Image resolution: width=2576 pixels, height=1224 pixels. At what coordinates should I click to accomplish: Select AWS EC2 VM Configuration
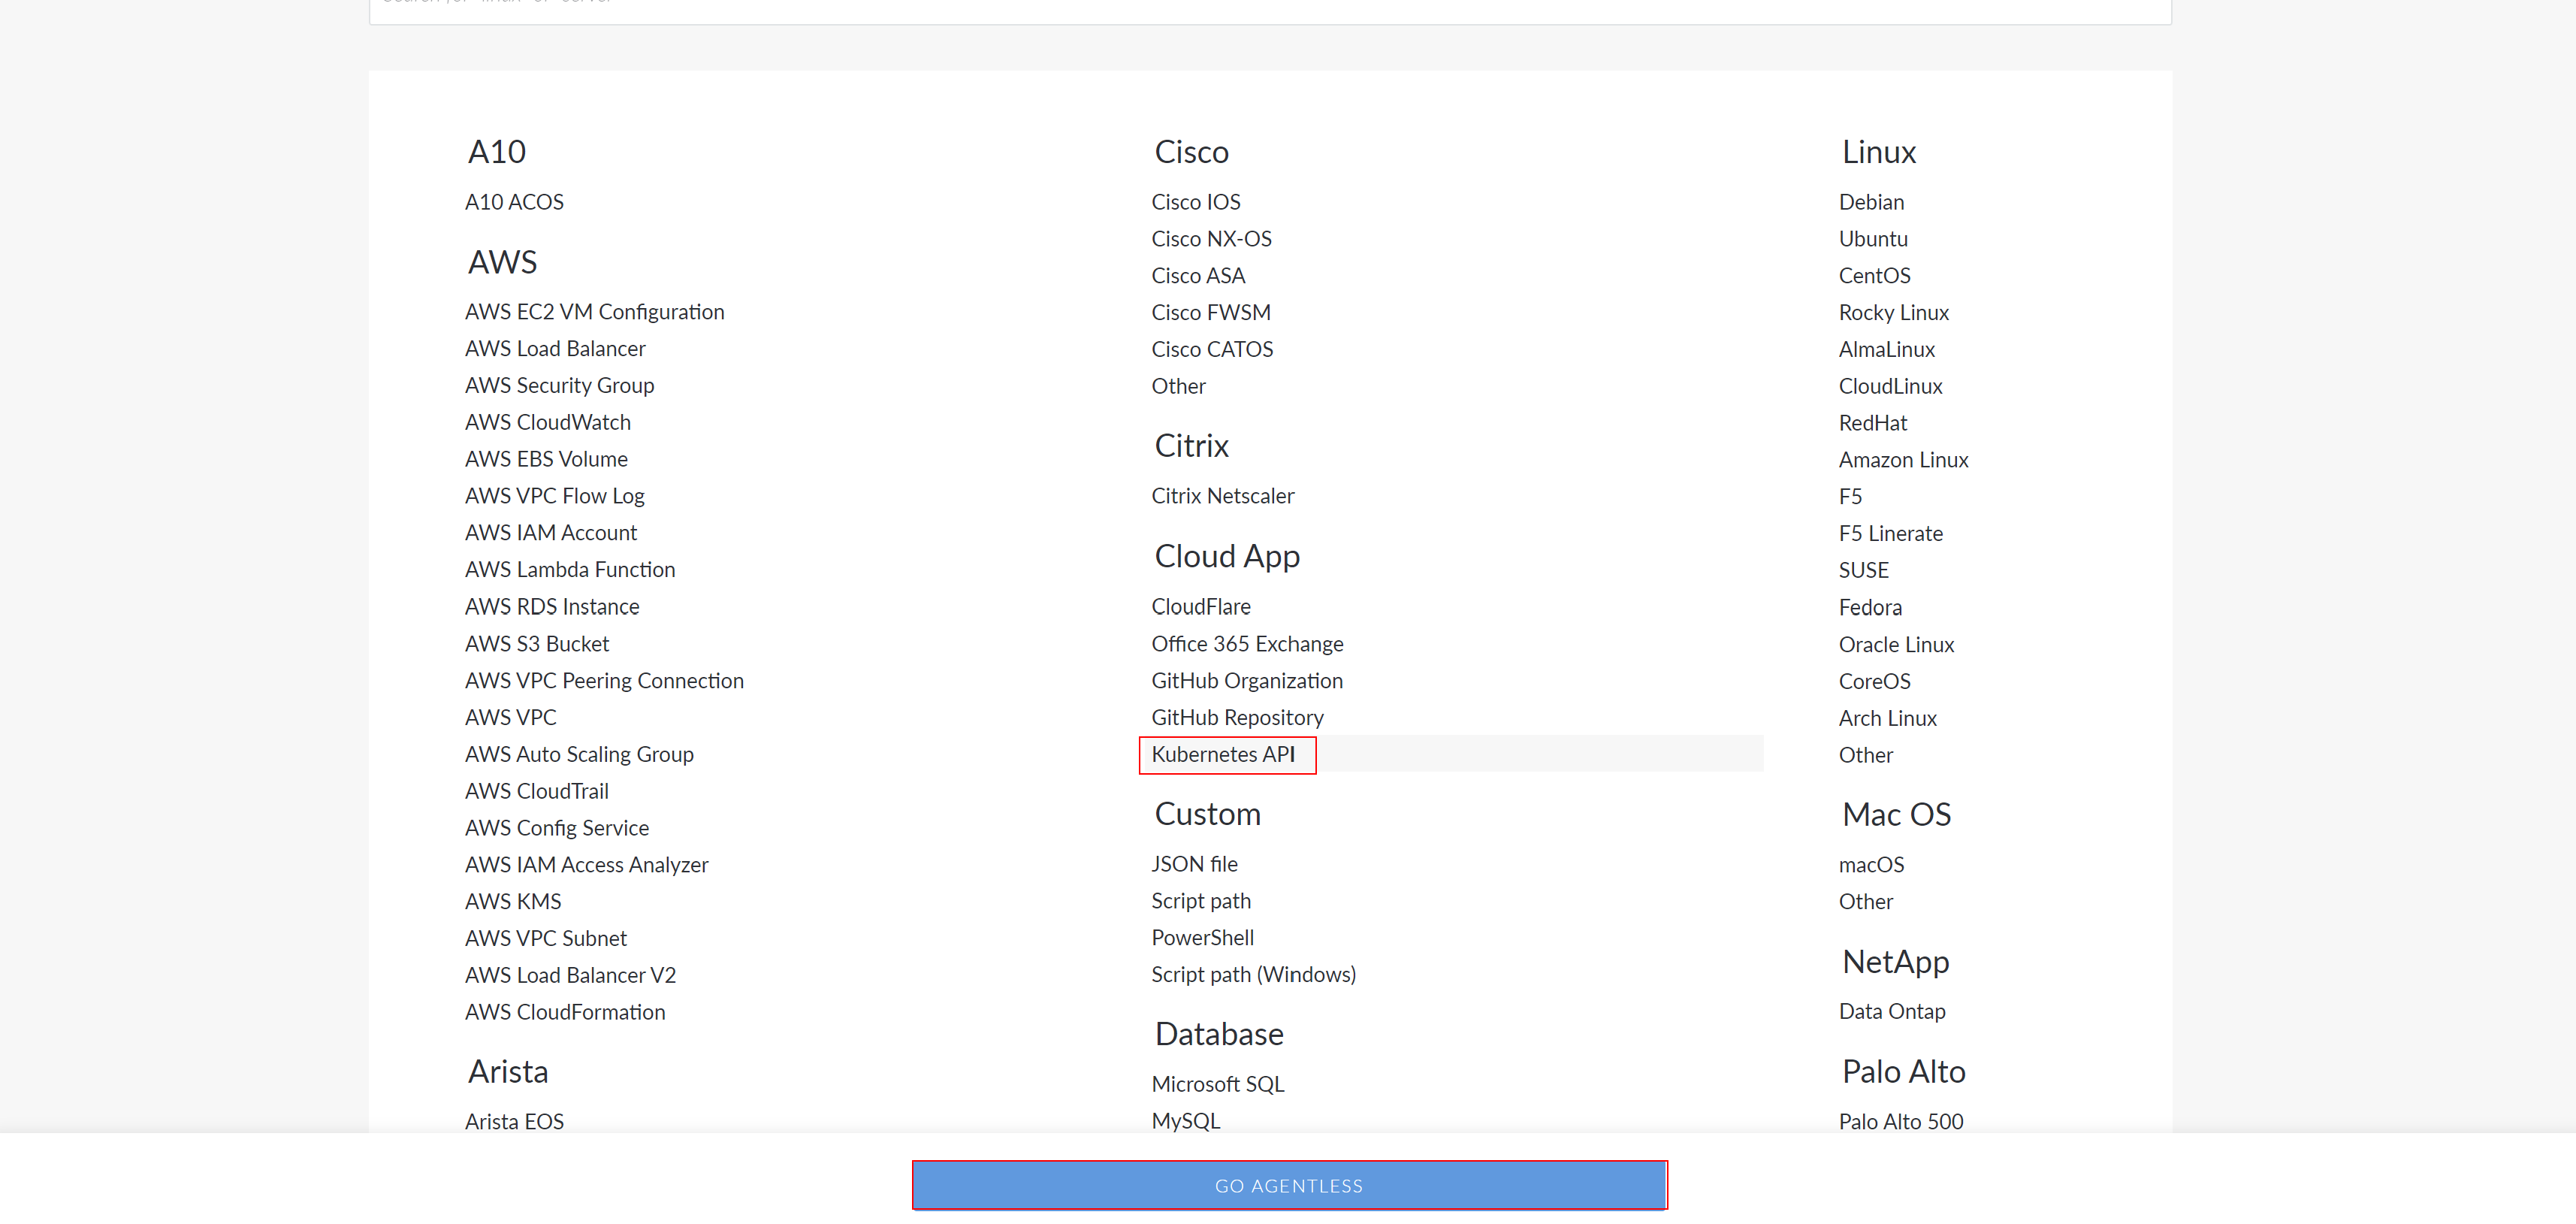coord(594,312)
